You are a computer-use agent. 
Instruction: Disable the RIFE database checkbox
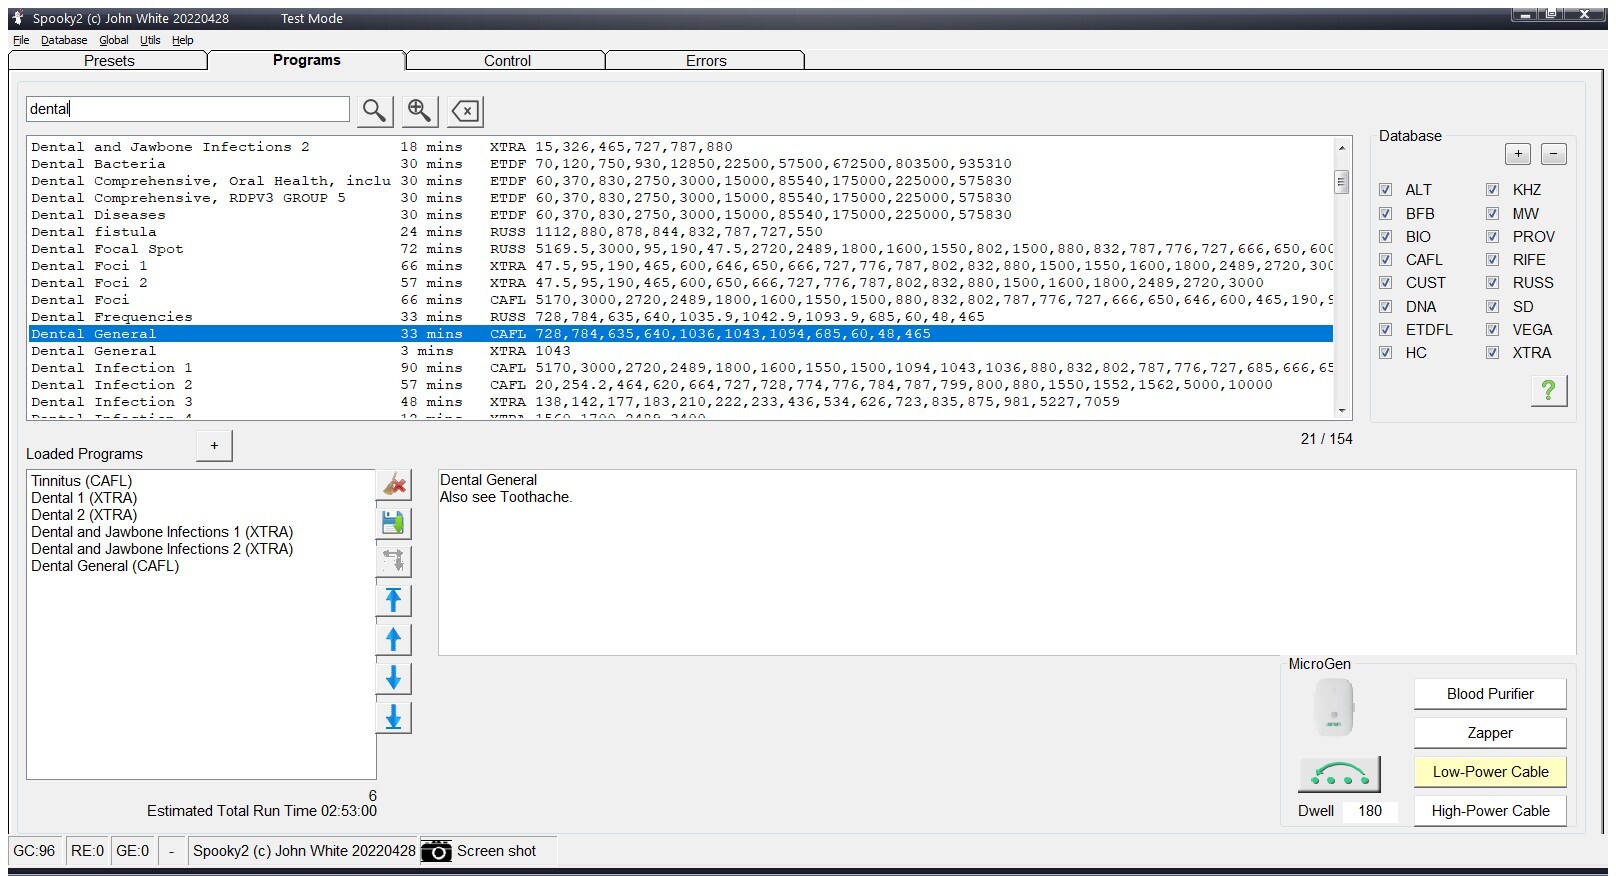click(1492, 260)
